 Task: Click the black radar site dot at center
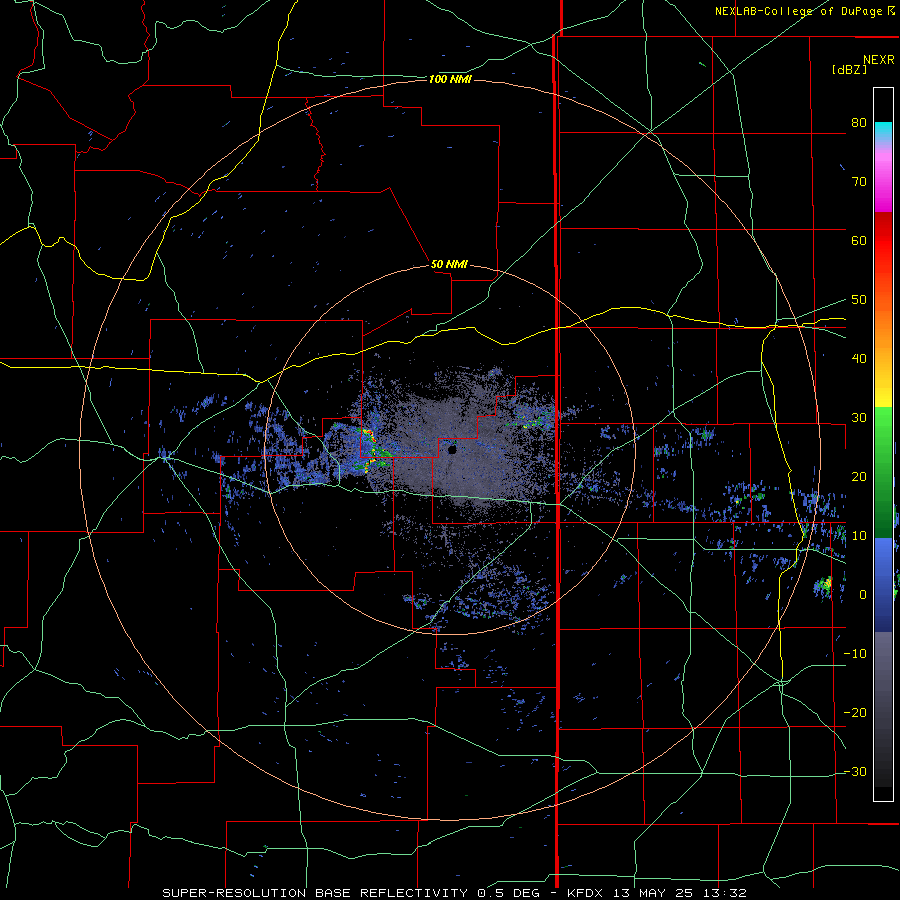click(452, 449)
